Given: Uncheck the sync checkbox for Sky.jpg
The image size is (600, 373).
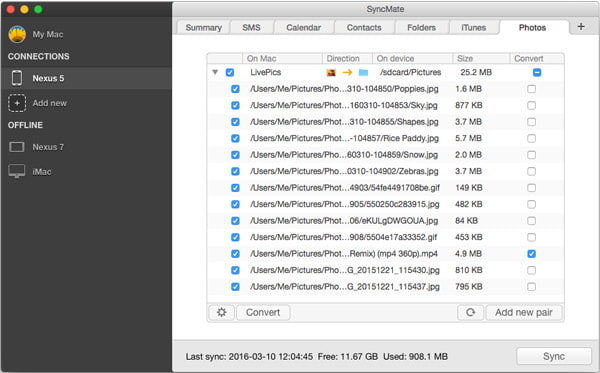Looking at the screenshot, I should pyautogui.click(x=235, y=105).
